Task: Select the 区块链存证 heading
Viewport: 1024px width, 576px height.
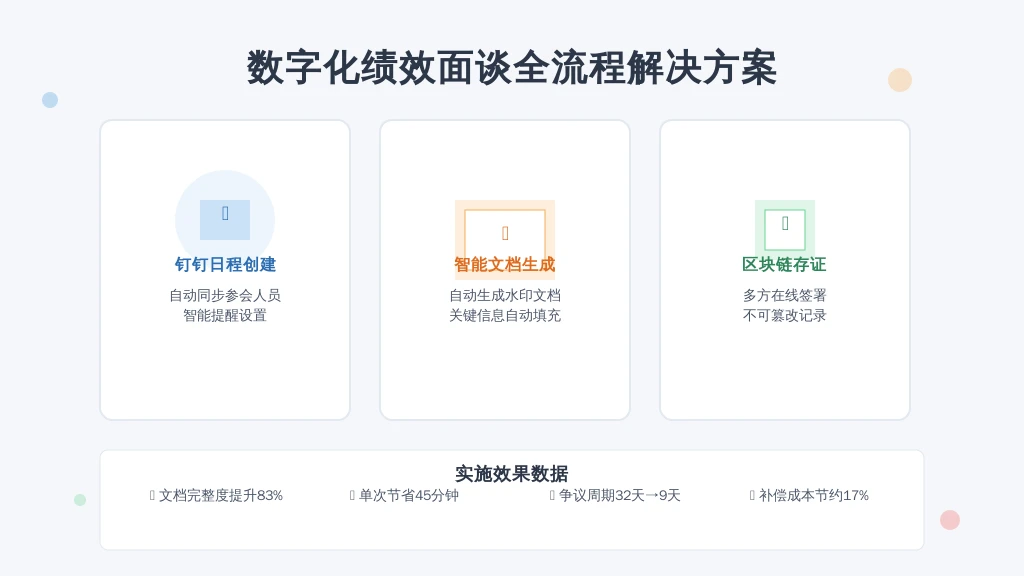Action: coord(784,264)
